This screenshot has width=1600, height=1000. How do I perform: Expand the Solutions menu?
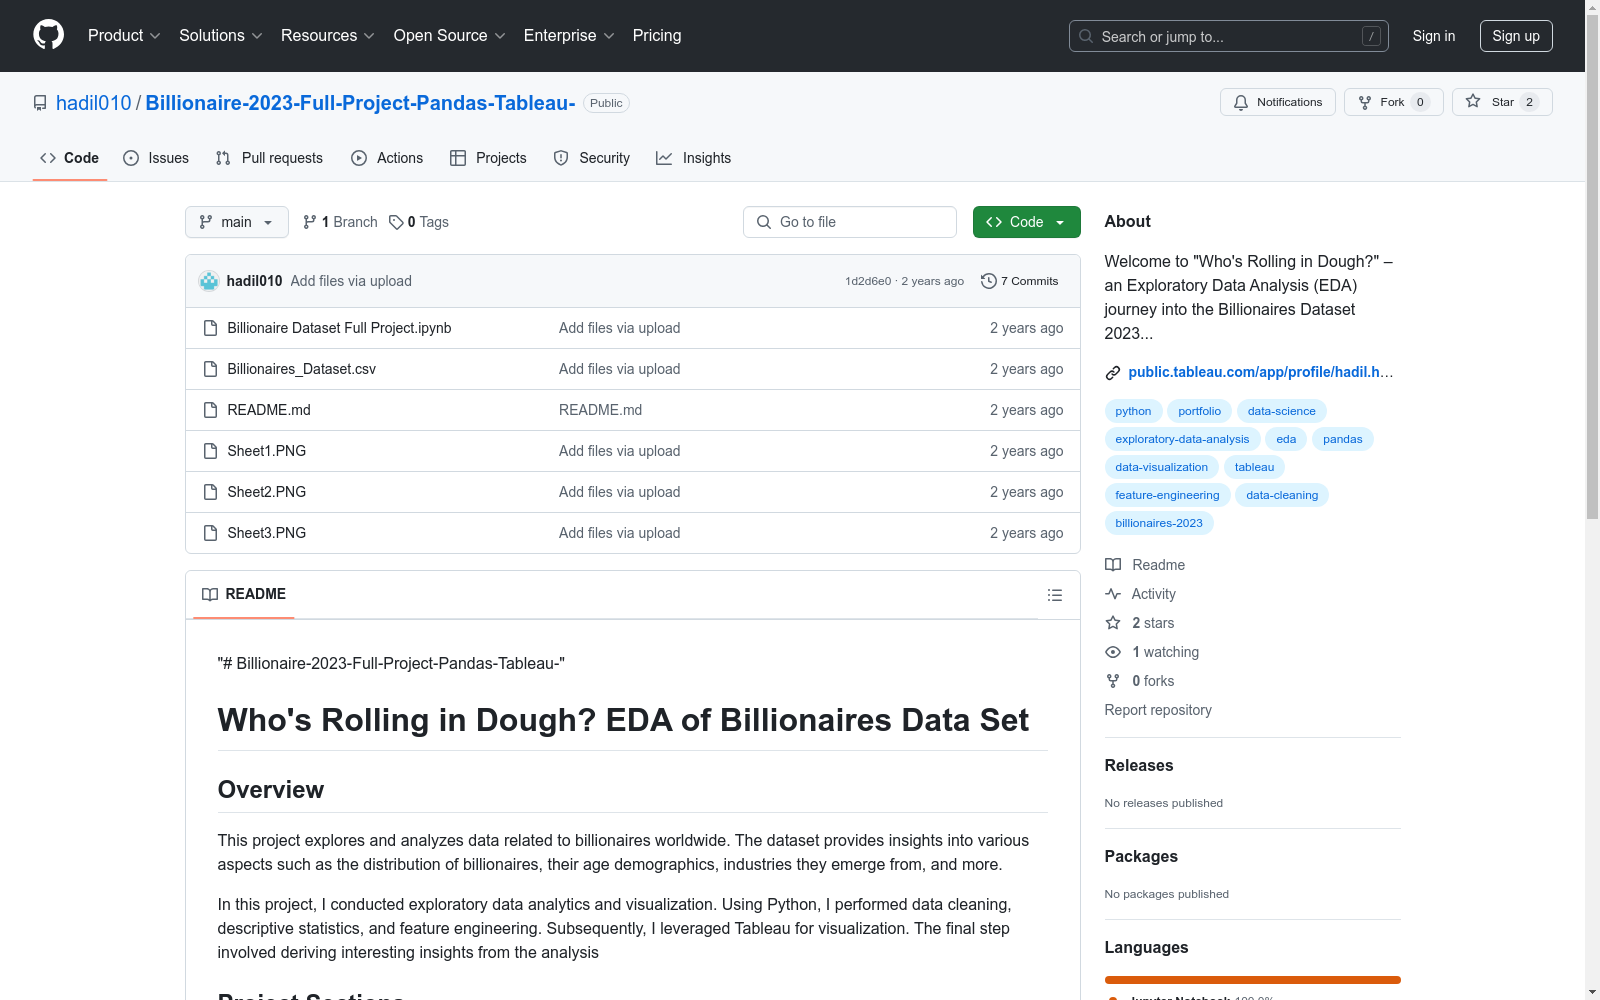pos(221,36)
